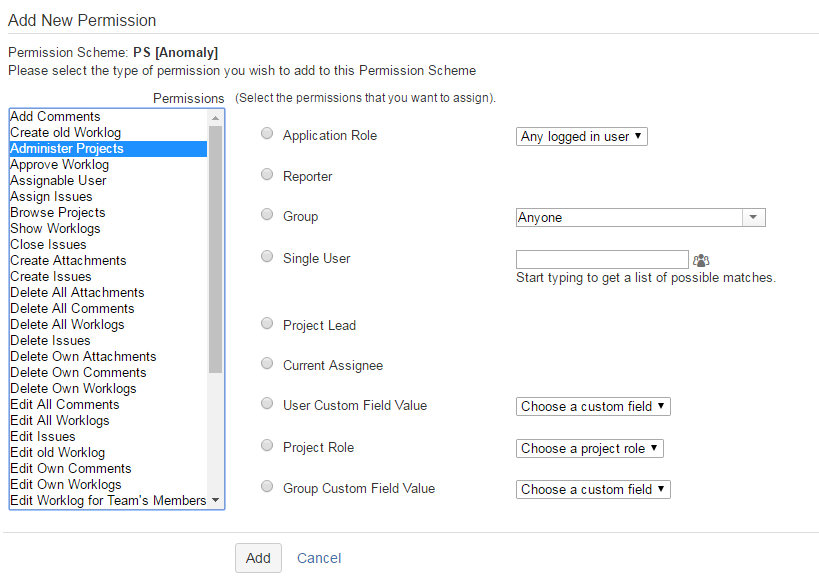Select the Application Role radio button
Image resolution: width=819 pixels, height=588 pixels.
point(267,134)
